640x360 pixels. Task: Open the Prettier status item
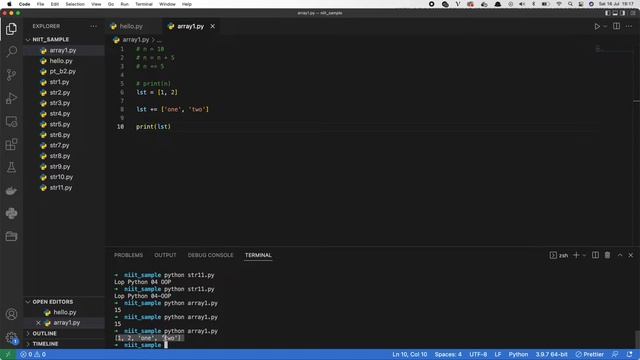point(589,354)
